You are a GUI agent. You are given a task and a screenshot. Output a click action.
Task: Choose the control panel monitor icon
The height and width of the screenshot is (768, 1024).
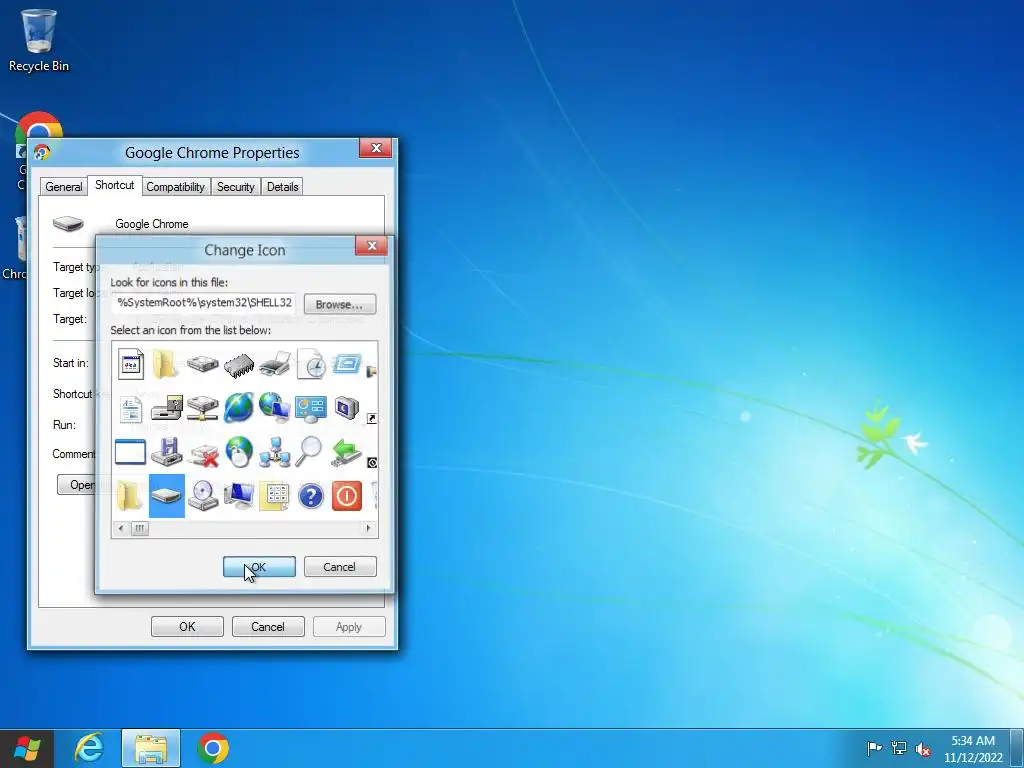point(310,408)
